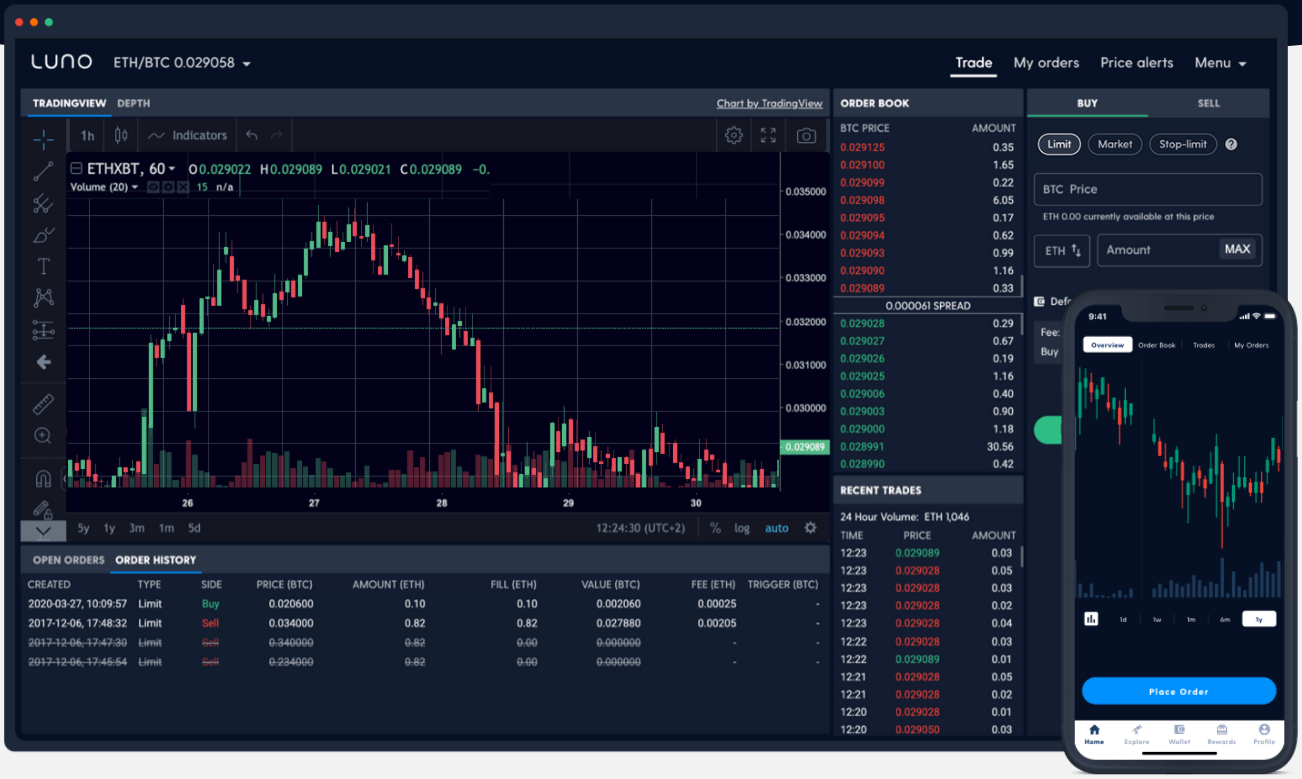This screenshot has width=1302, height=779.
Task: Toggle the log scale option
Action: point(742,528)
